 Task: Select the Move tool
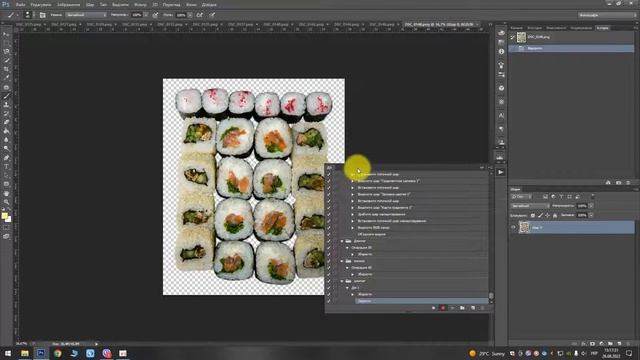(x=6, y=35)
